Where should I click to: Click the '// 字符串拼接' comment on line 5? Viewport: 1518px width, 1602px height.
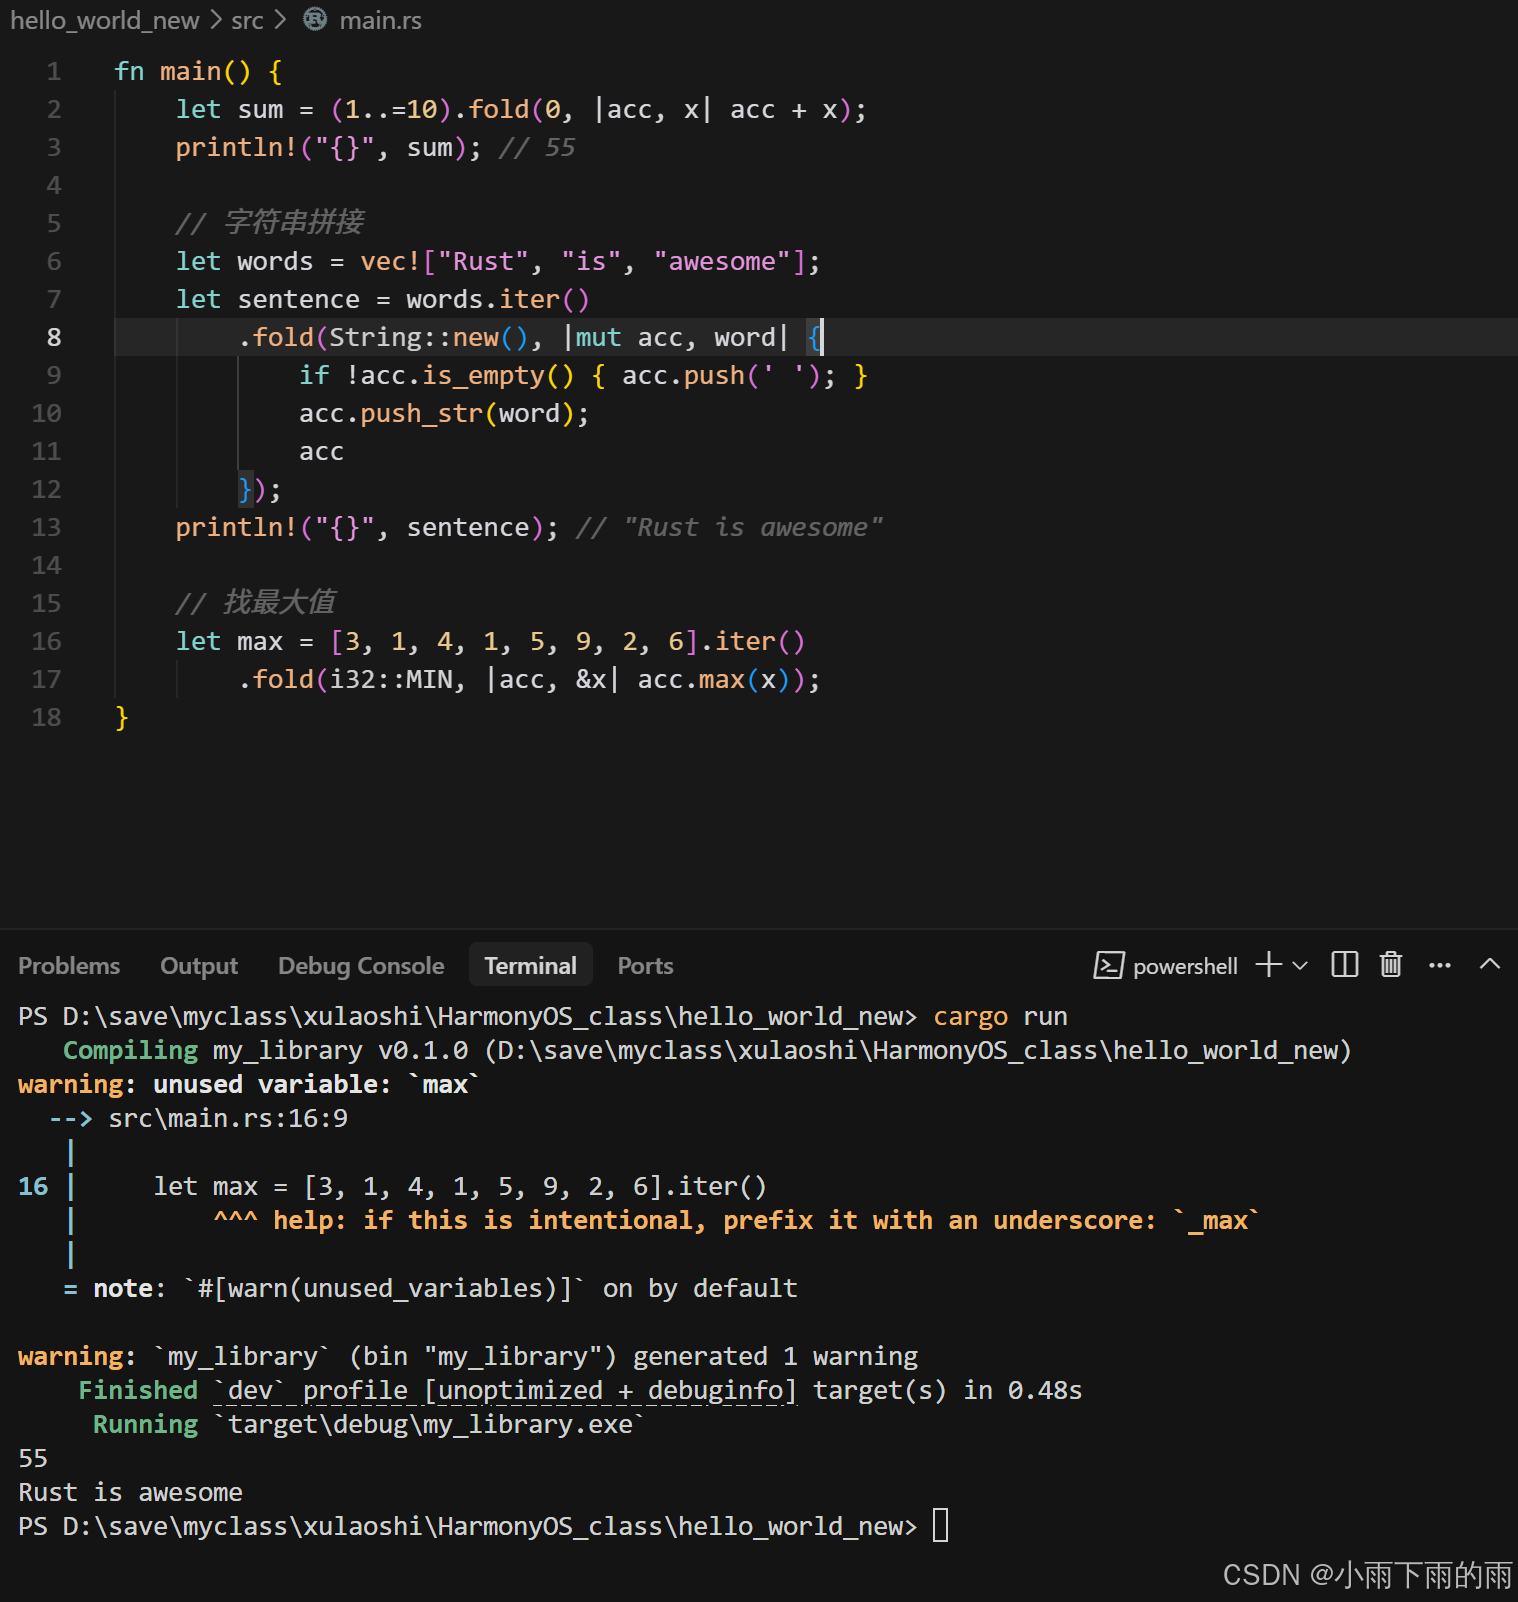click(x=270, y=222)
